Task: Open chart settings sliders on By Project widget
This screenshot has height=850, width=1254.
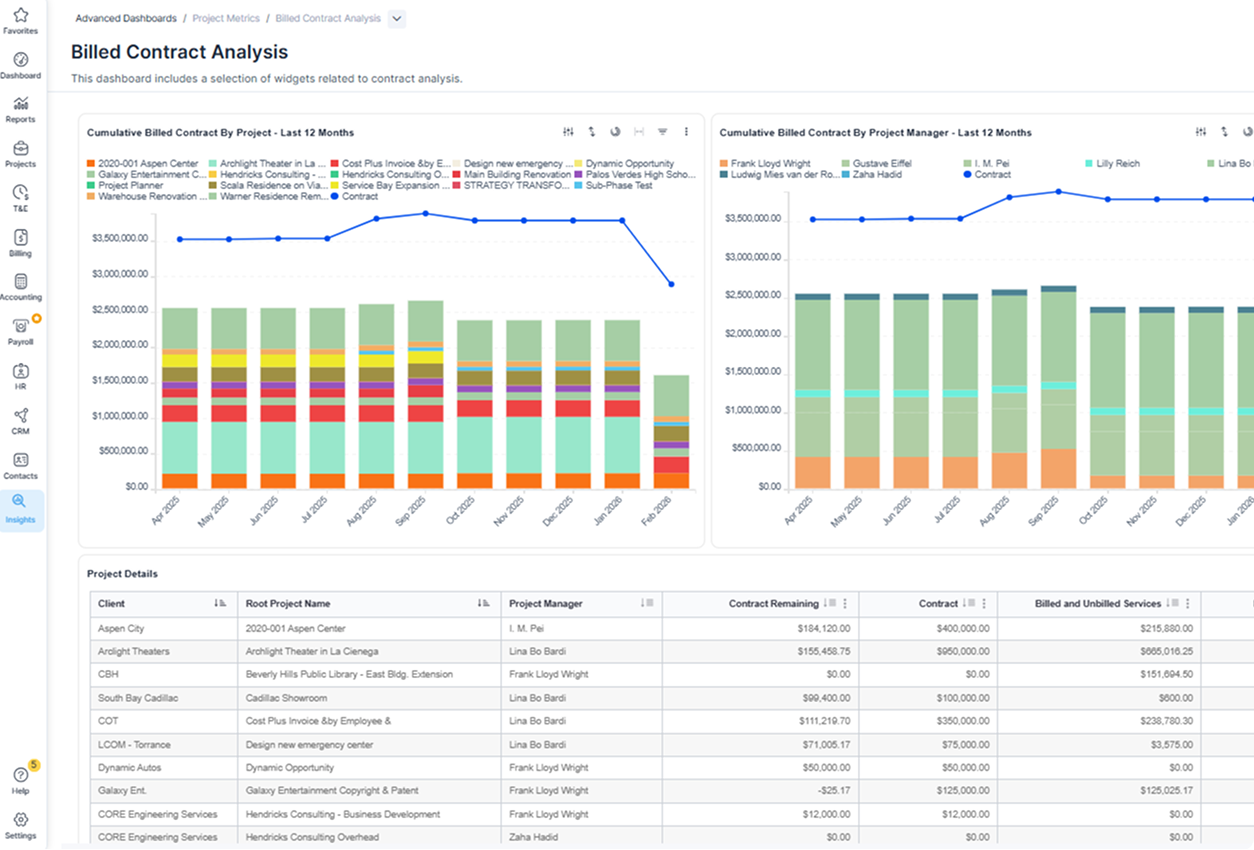Action: [568, 132]
